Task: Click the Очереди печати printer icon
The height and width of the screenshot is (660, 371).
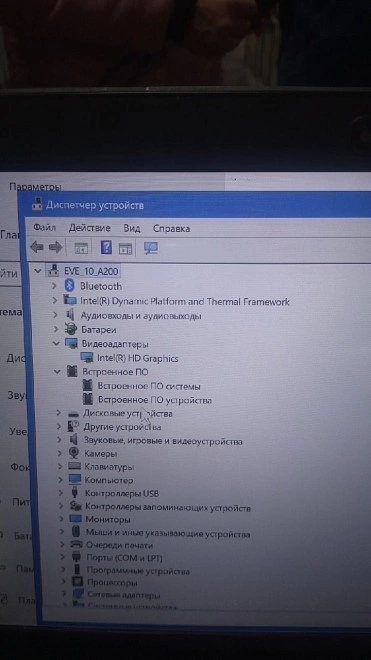Action: pos(76,545)
